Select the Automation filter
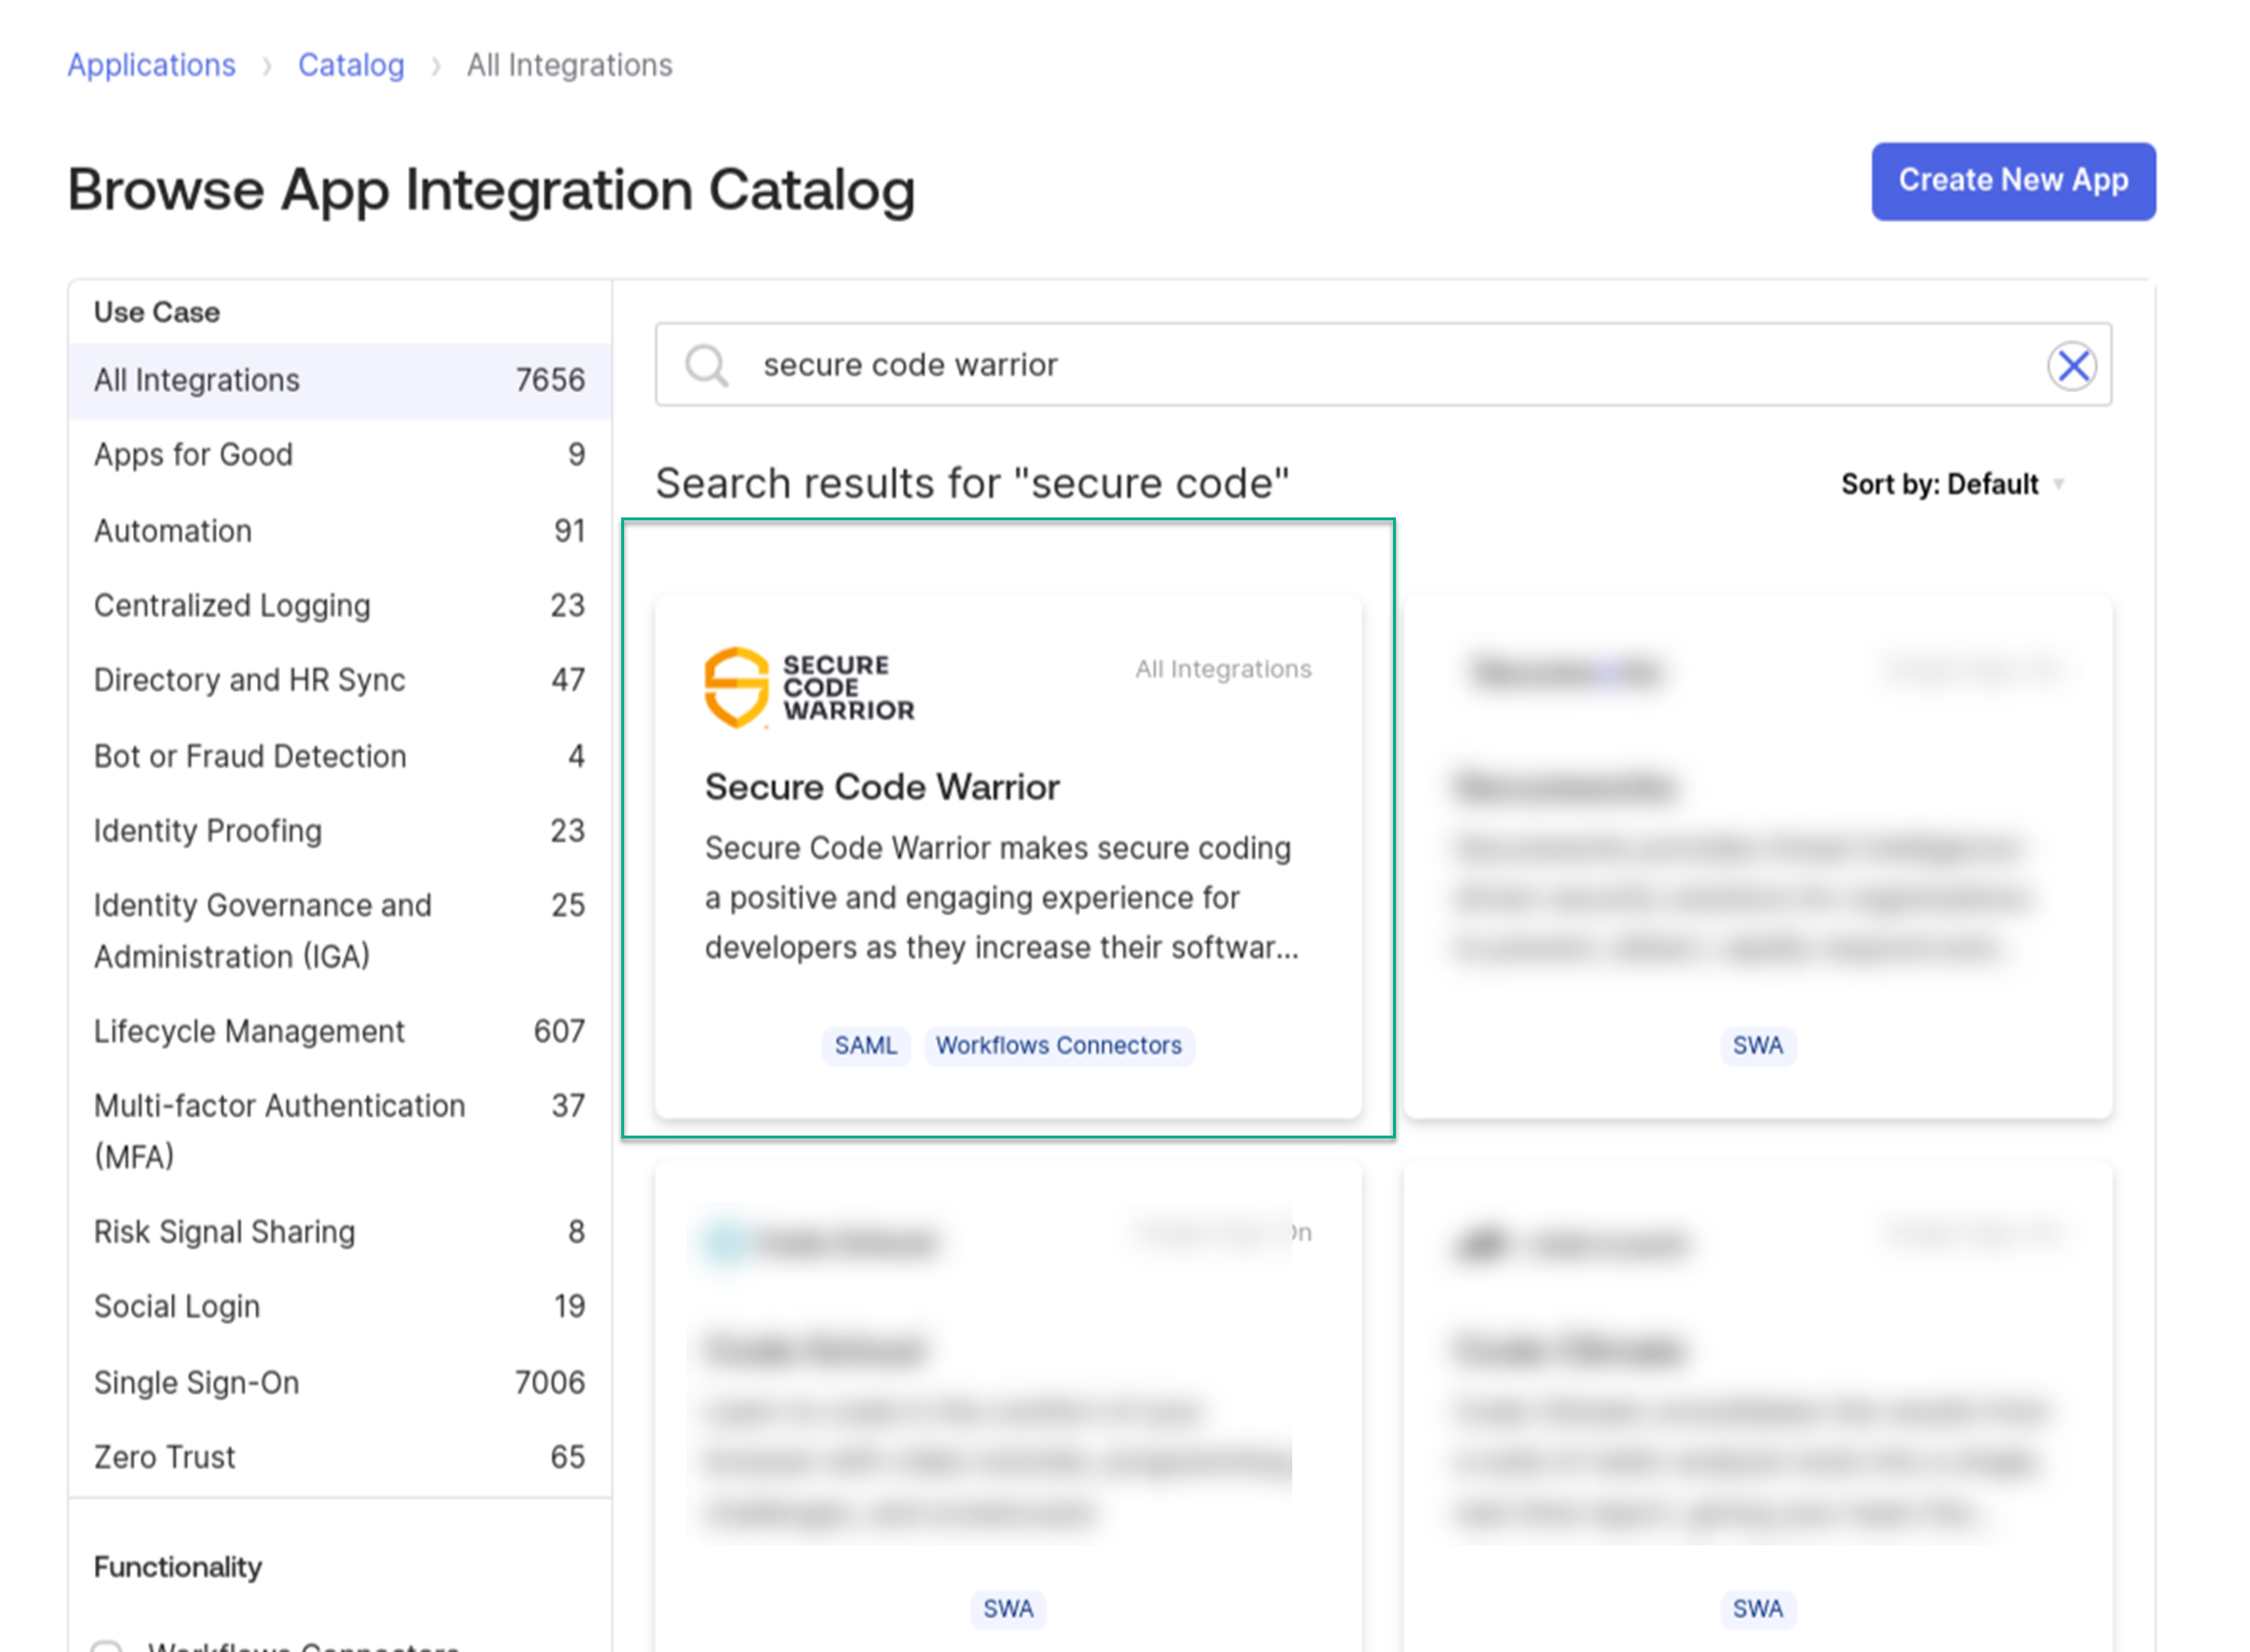This screenshot has height=1652, width=2250. [x=340, y=531]
